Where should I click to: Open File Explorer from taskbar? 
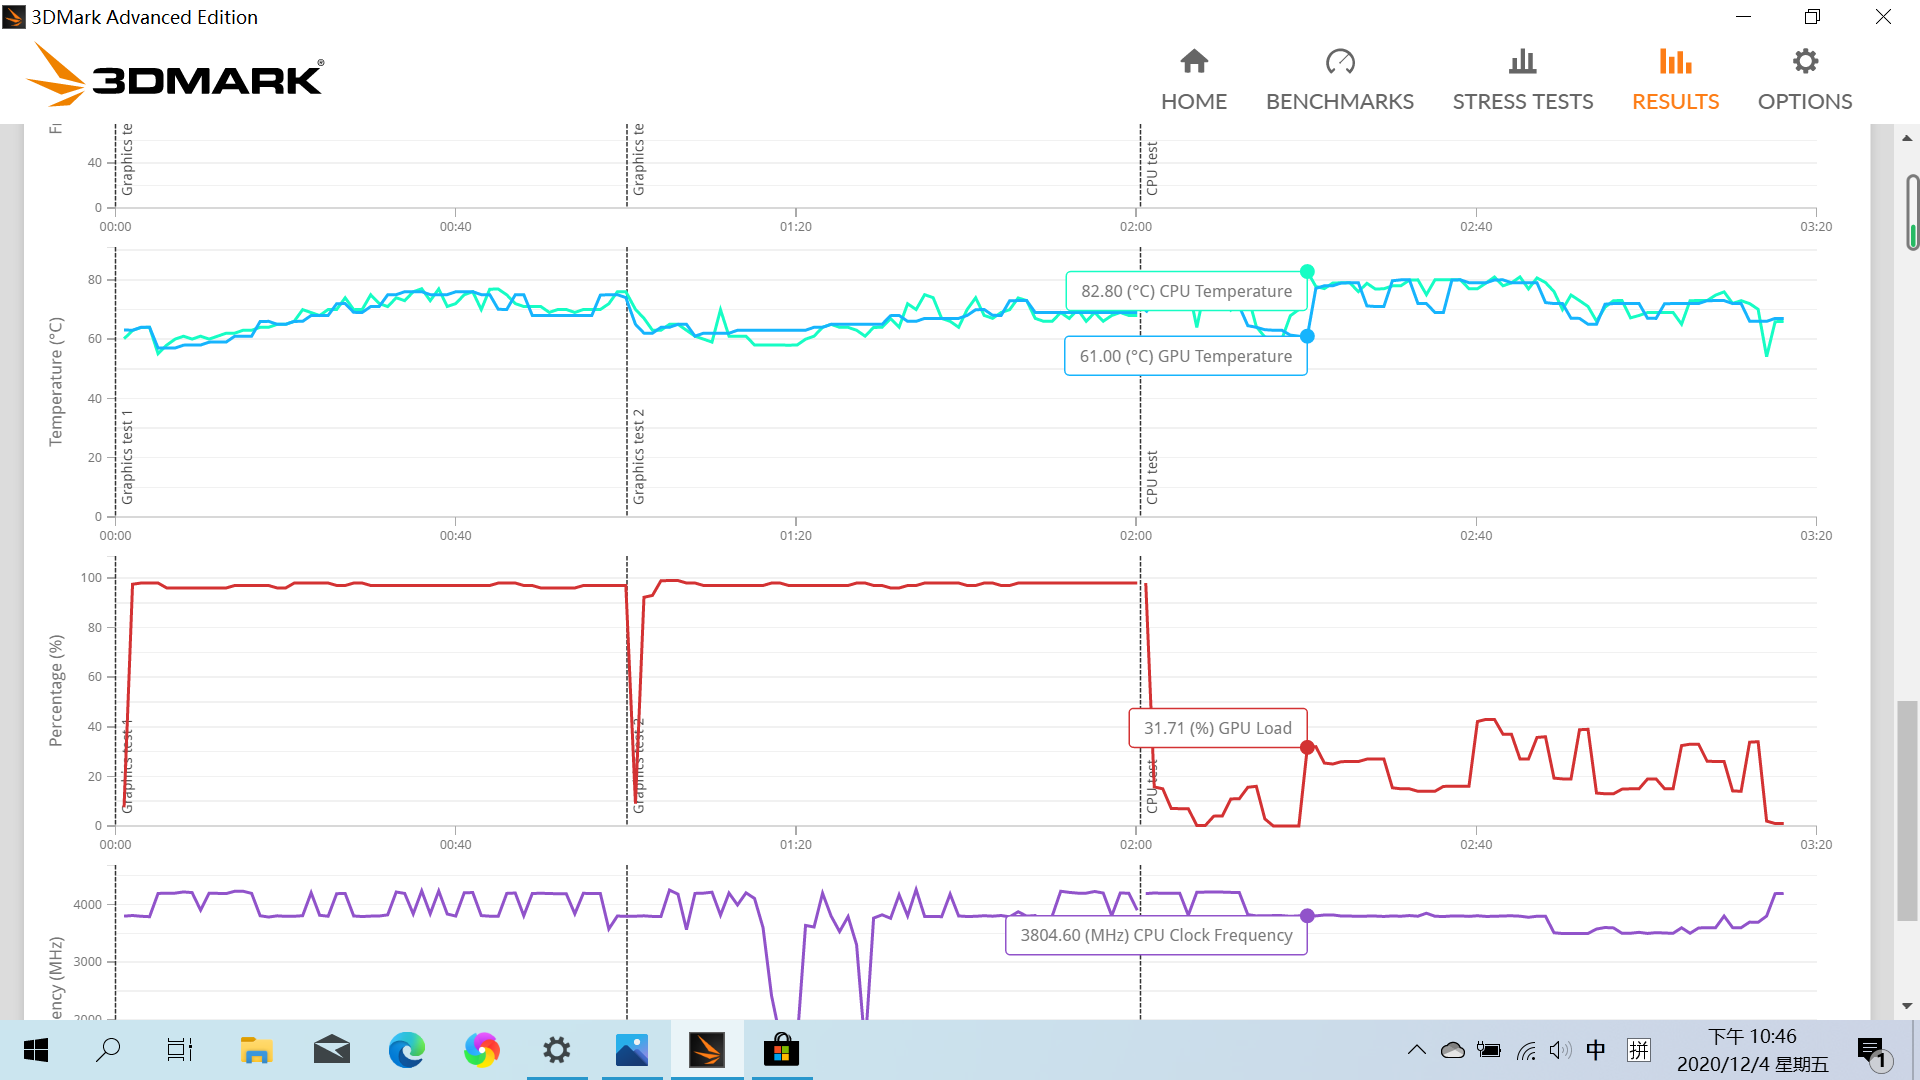(x=256, y=1050)
